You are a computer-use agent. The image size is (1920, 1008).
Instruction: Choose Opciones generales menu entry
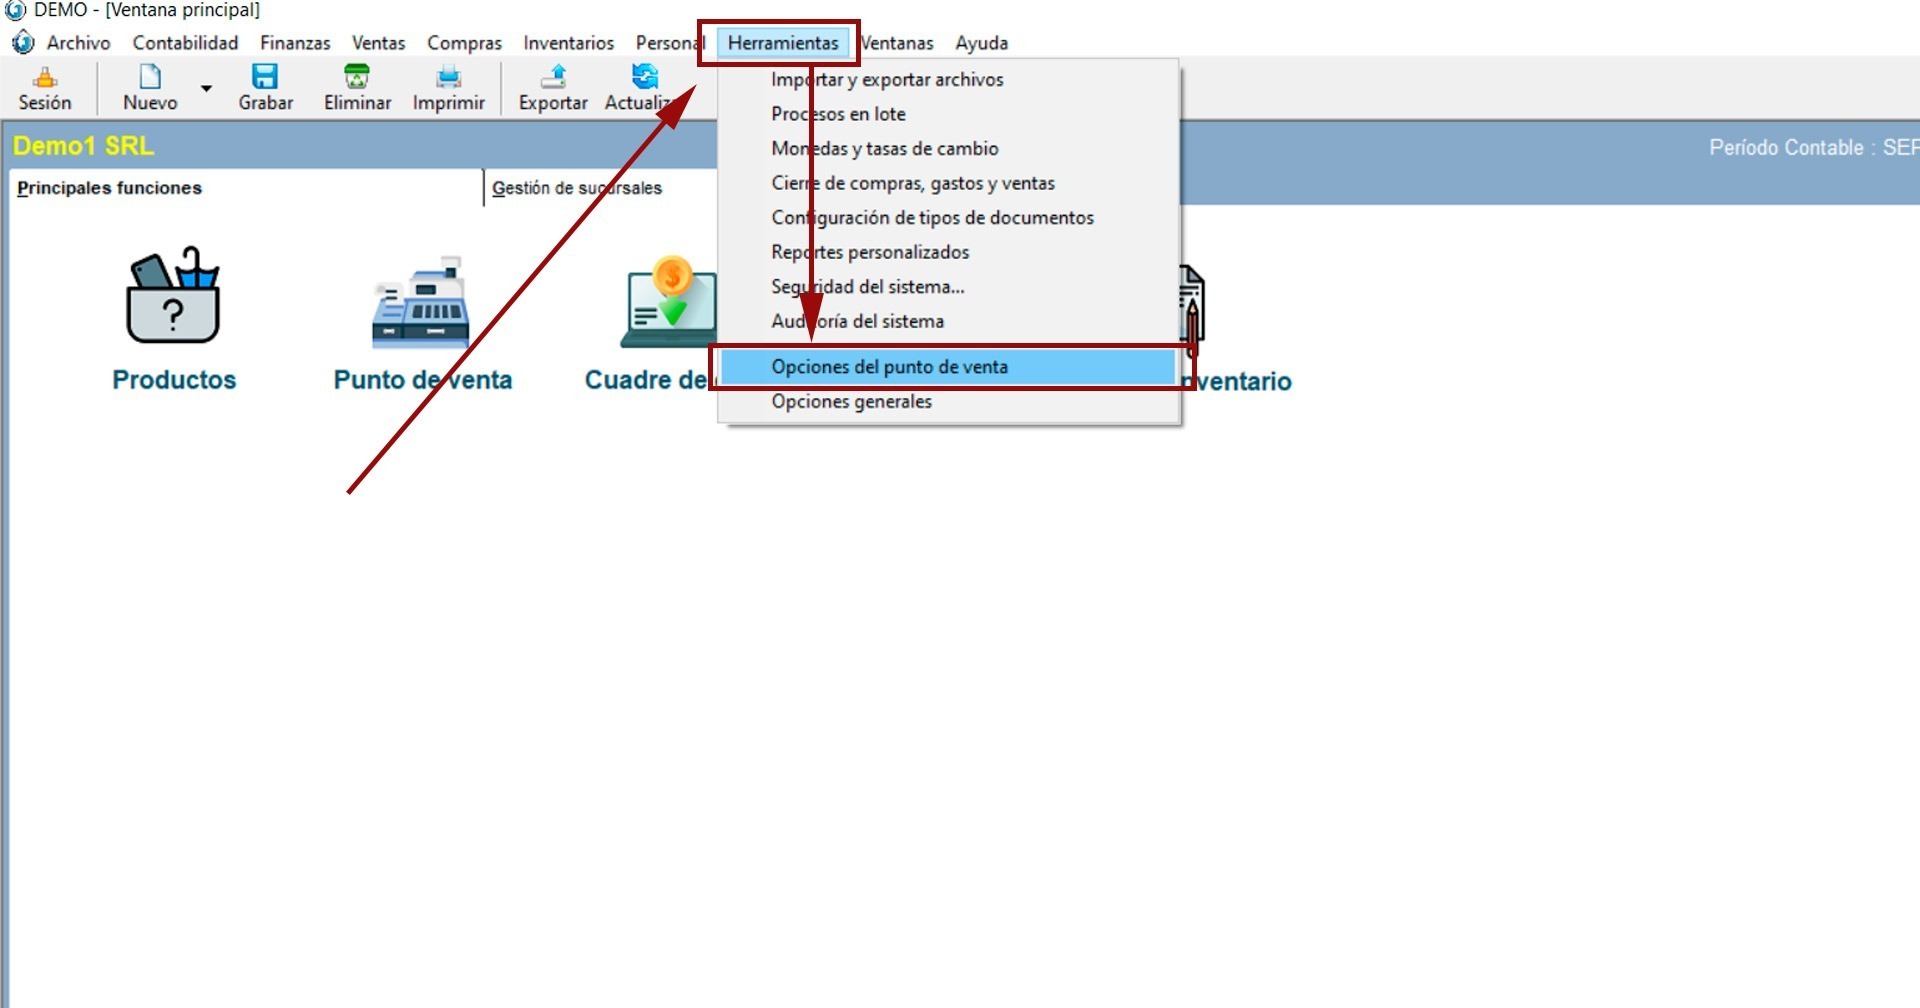point(851,402)
